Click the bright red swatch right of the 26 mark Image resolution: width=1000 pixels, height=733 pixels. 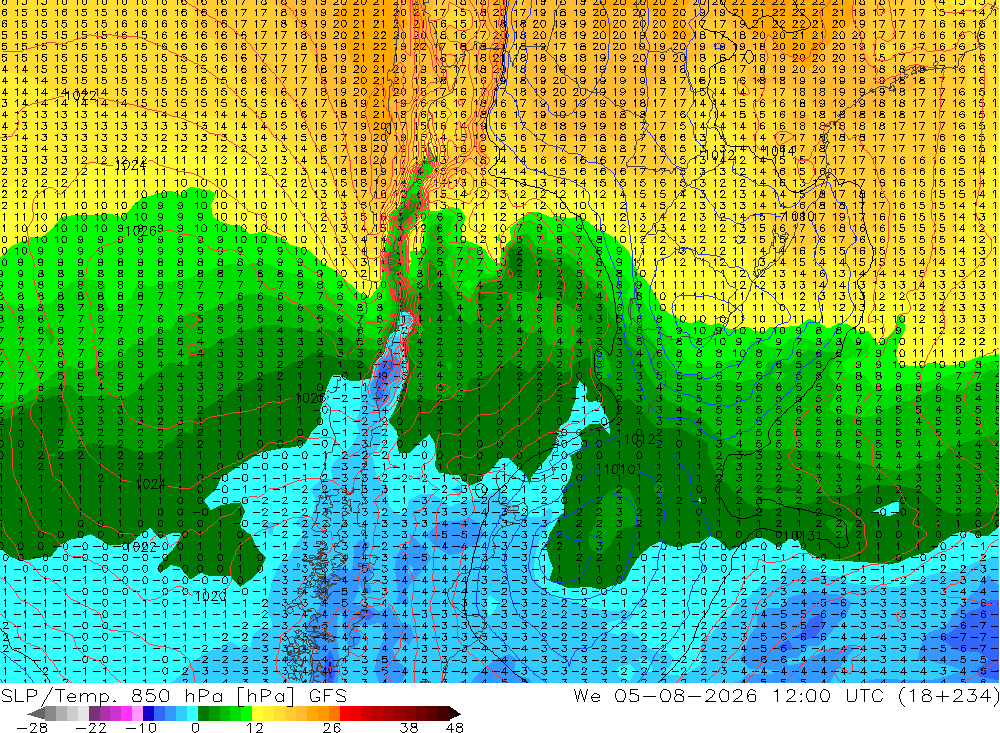coord(345,714)
